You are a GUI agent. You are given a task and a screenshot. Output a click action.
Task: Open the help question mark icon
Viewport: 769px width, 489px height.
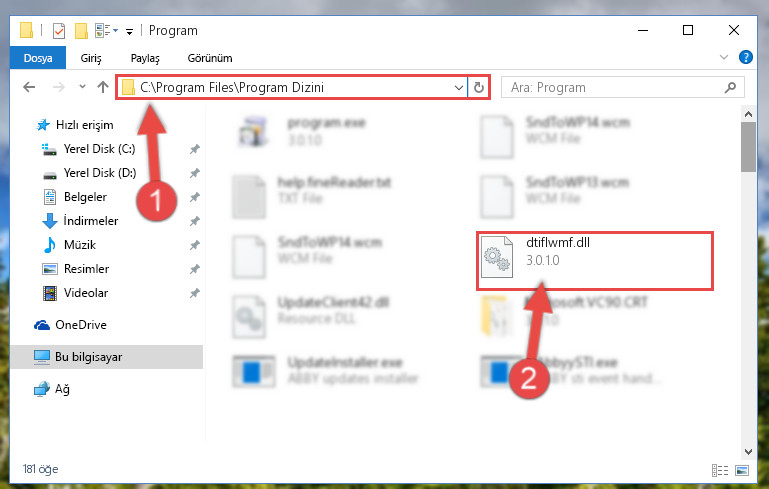click(745, 57)
